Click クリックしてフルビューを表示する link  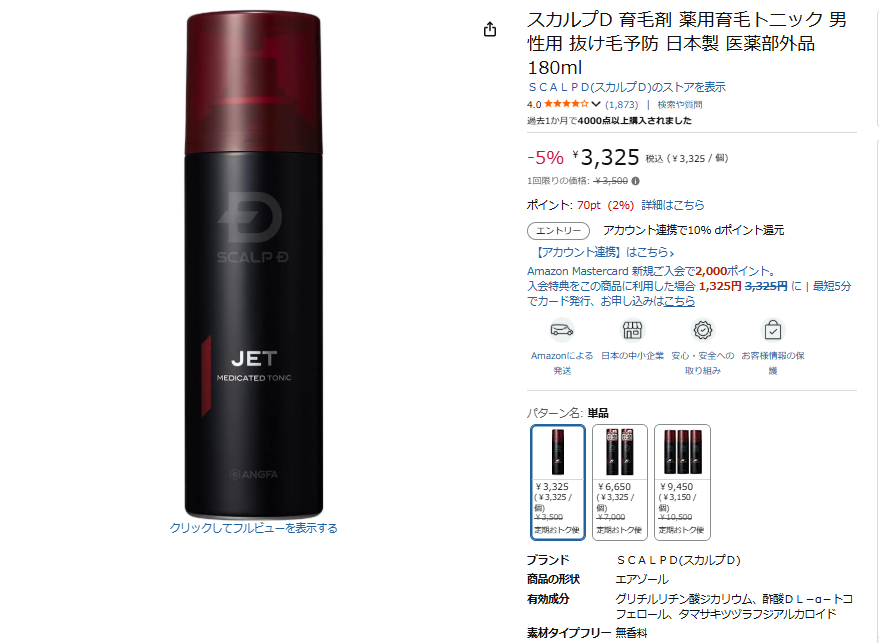pos(253,528)
